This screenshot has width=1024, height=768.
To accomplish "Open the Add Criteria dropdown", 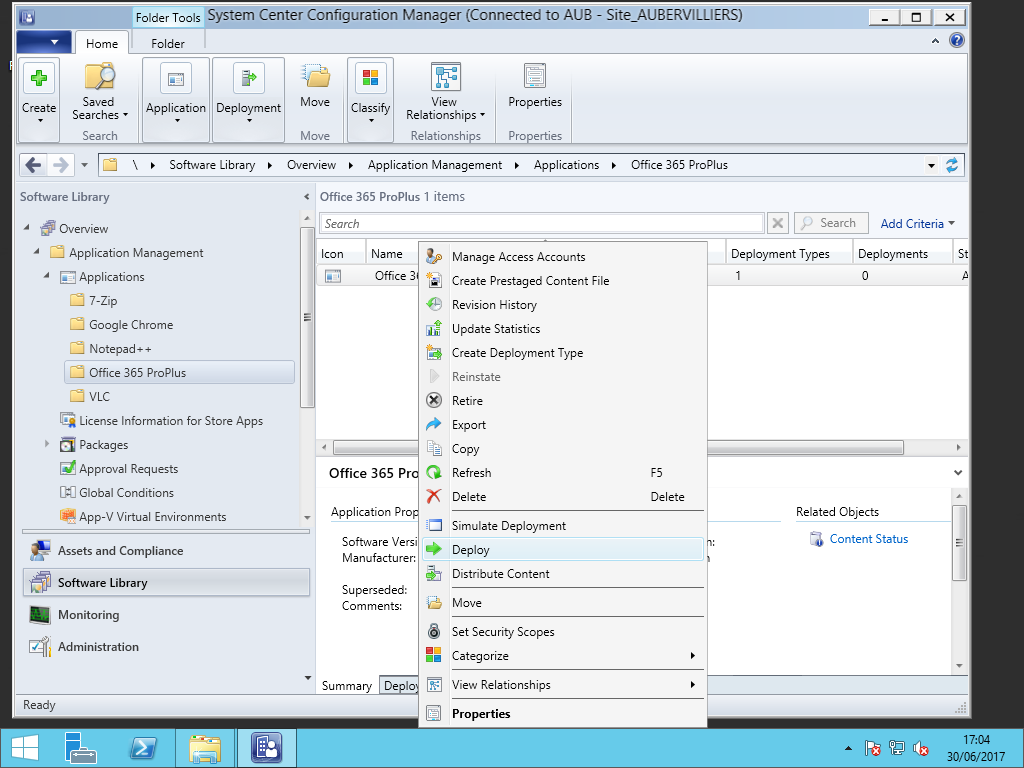I will coord(918,223).
